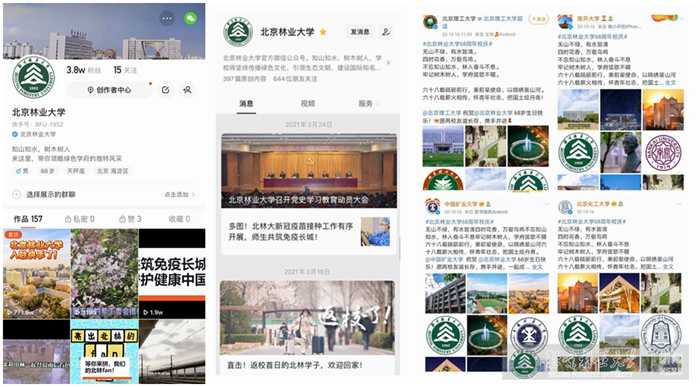Play the 筑免疫长城 video thumbnail
The image size is (700, 387).
pos(172,273)
